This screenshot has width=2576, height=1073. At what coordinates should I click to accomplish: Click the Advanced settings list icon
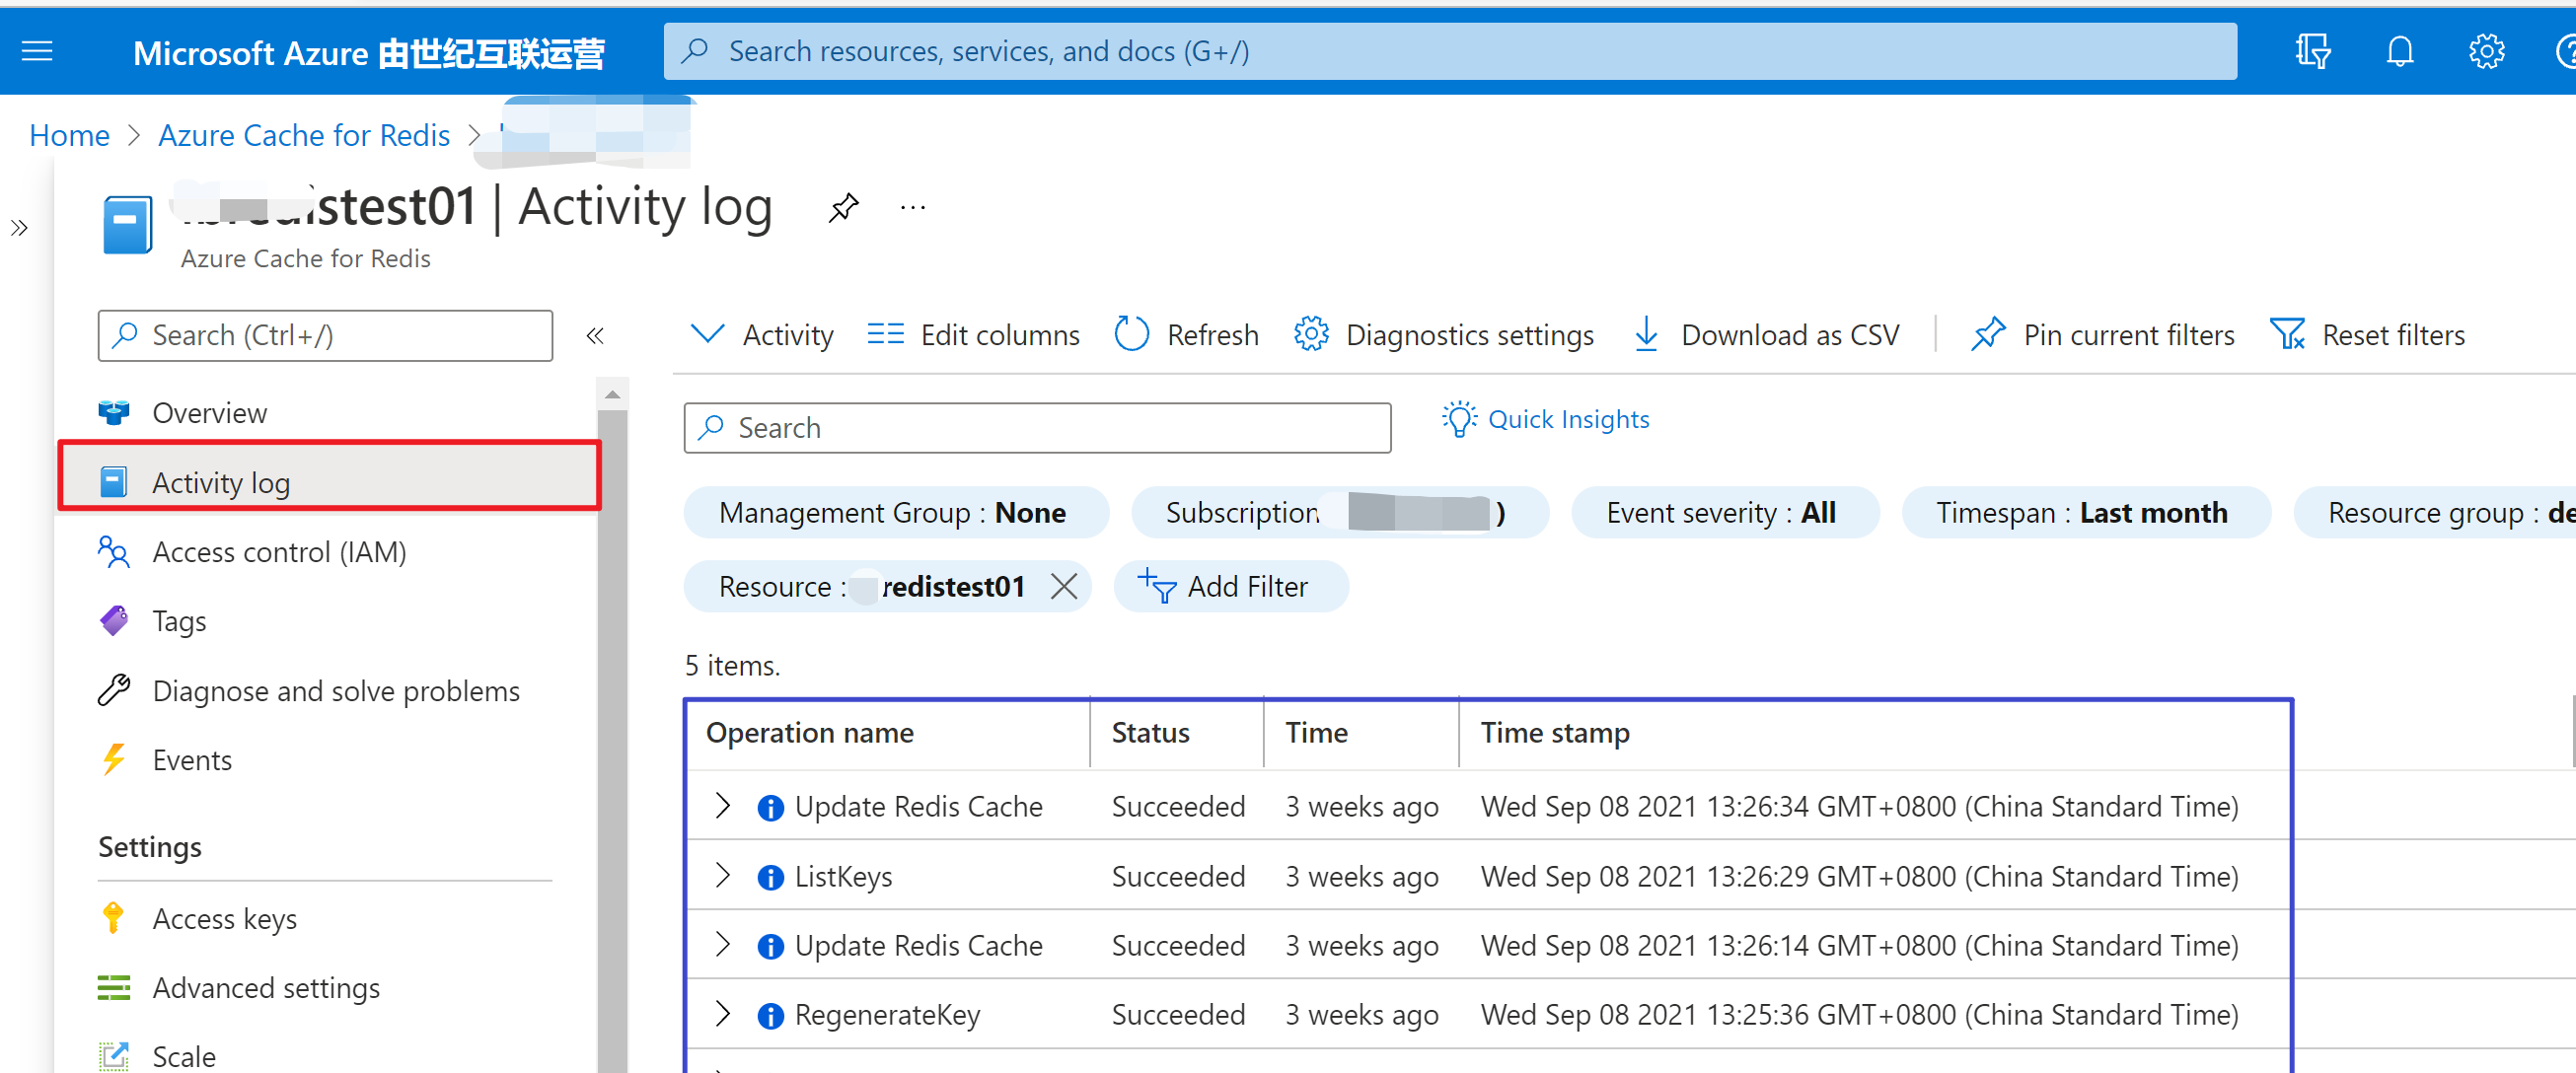(x=114, y=987)
